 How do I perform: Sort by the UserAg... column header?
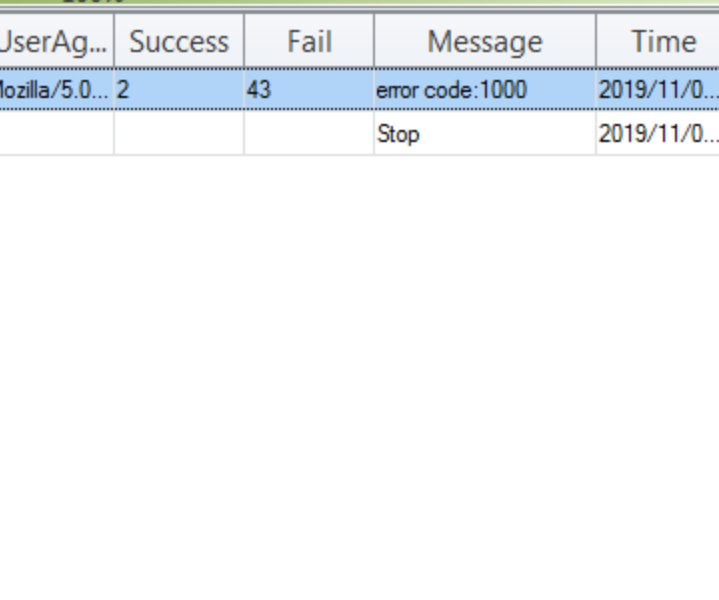click(x=55, y=42)
